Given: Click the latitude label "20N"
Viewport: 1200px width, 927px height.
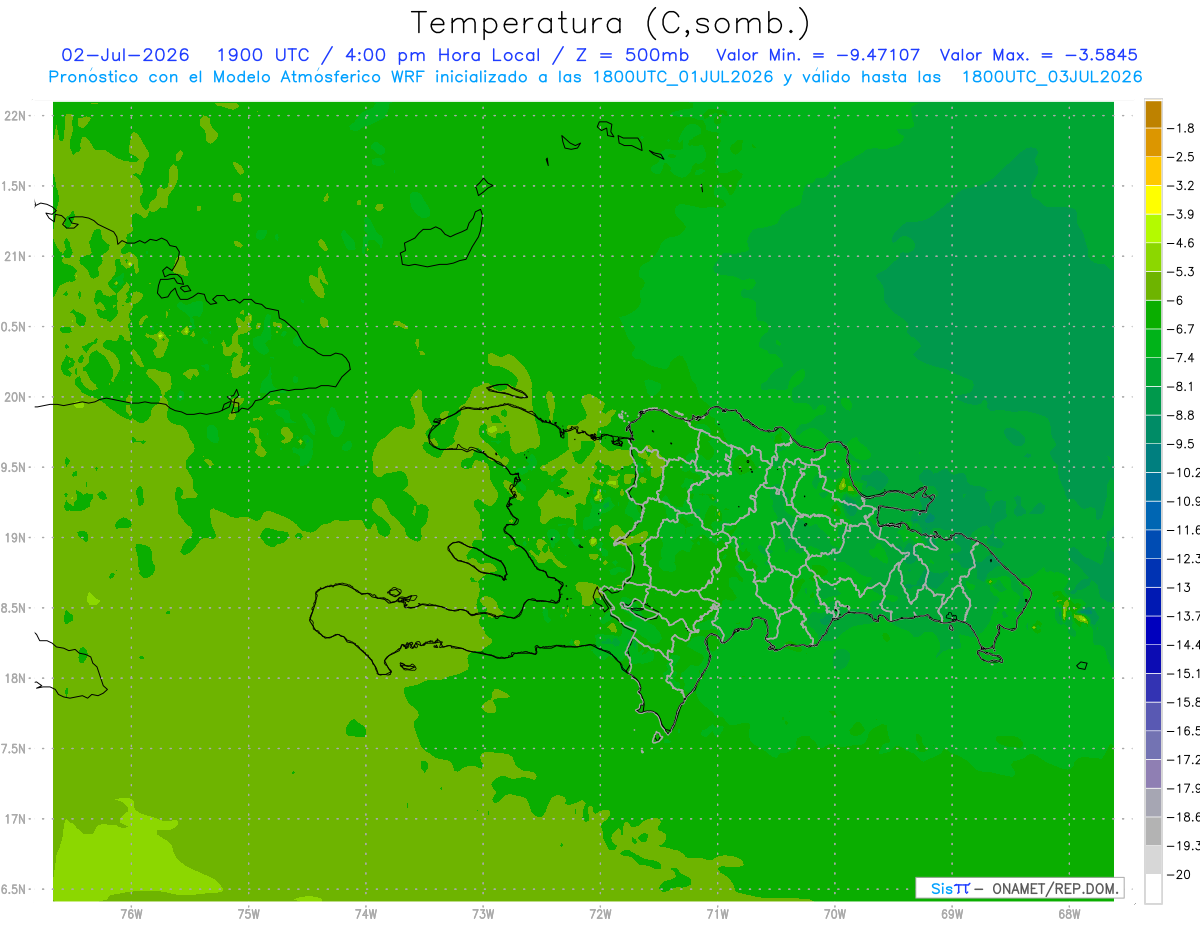Looking at the screenshot, I should (15, 397).
